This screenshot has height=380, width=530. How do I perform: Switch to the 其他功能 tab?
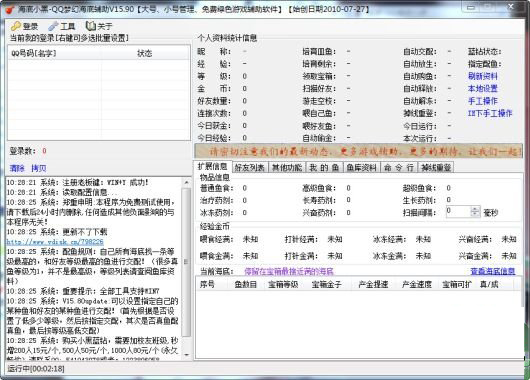pyautogui.click(x=287, y=167)
